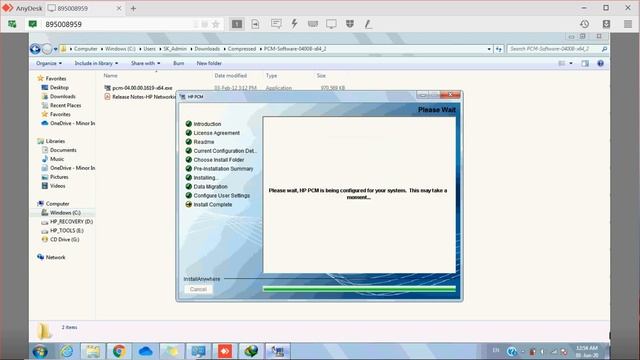Click Burn in Explorer toolbar

pyautogui.click(x=178, y=63)
